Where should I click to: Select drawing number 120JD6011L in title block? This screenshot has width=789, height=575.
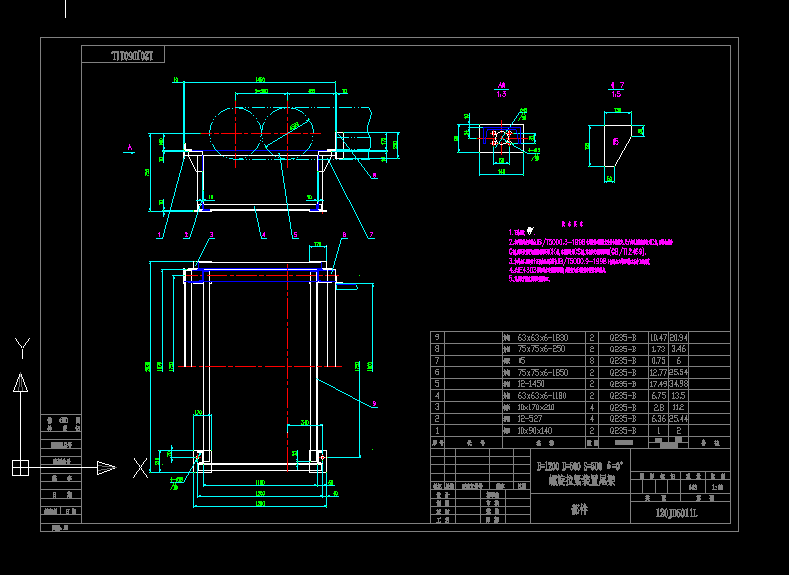pyautogui.click(x=675, y=513)
